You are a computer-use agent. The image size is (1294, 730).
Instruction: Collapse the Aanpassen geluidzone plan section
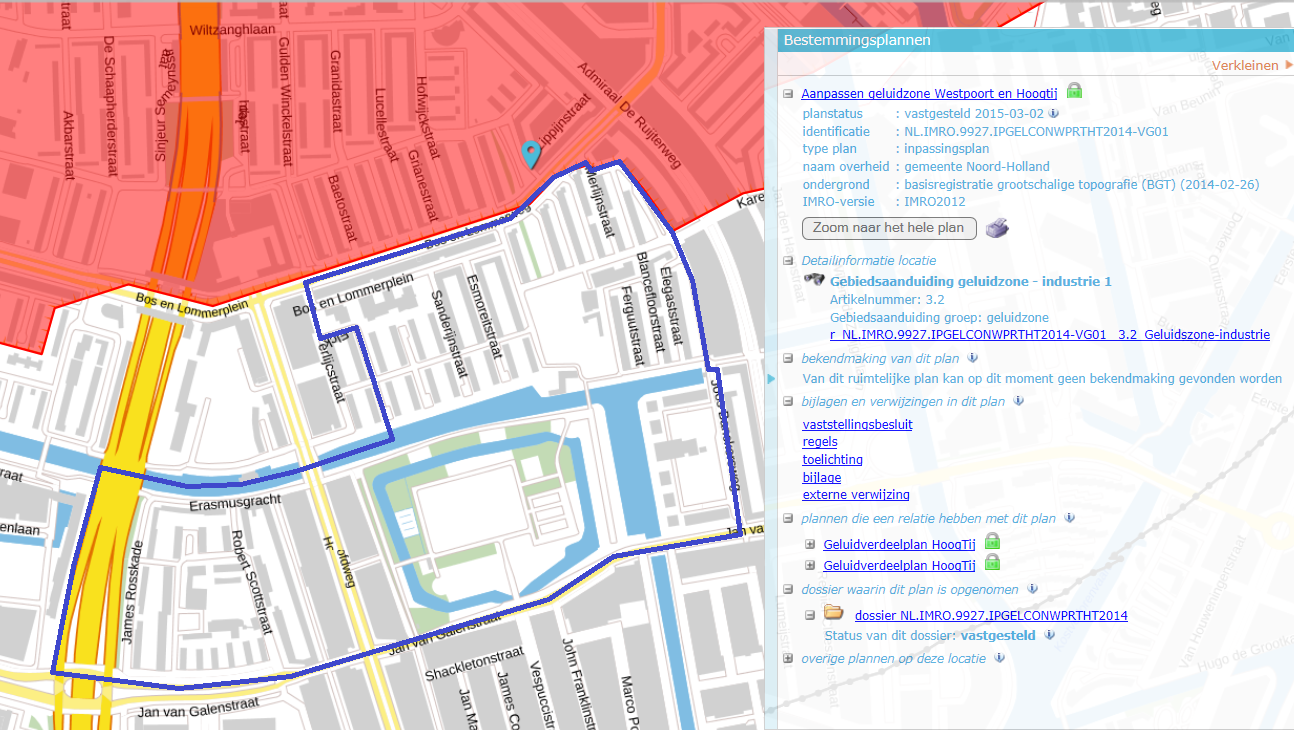click(x=789, y=93)
